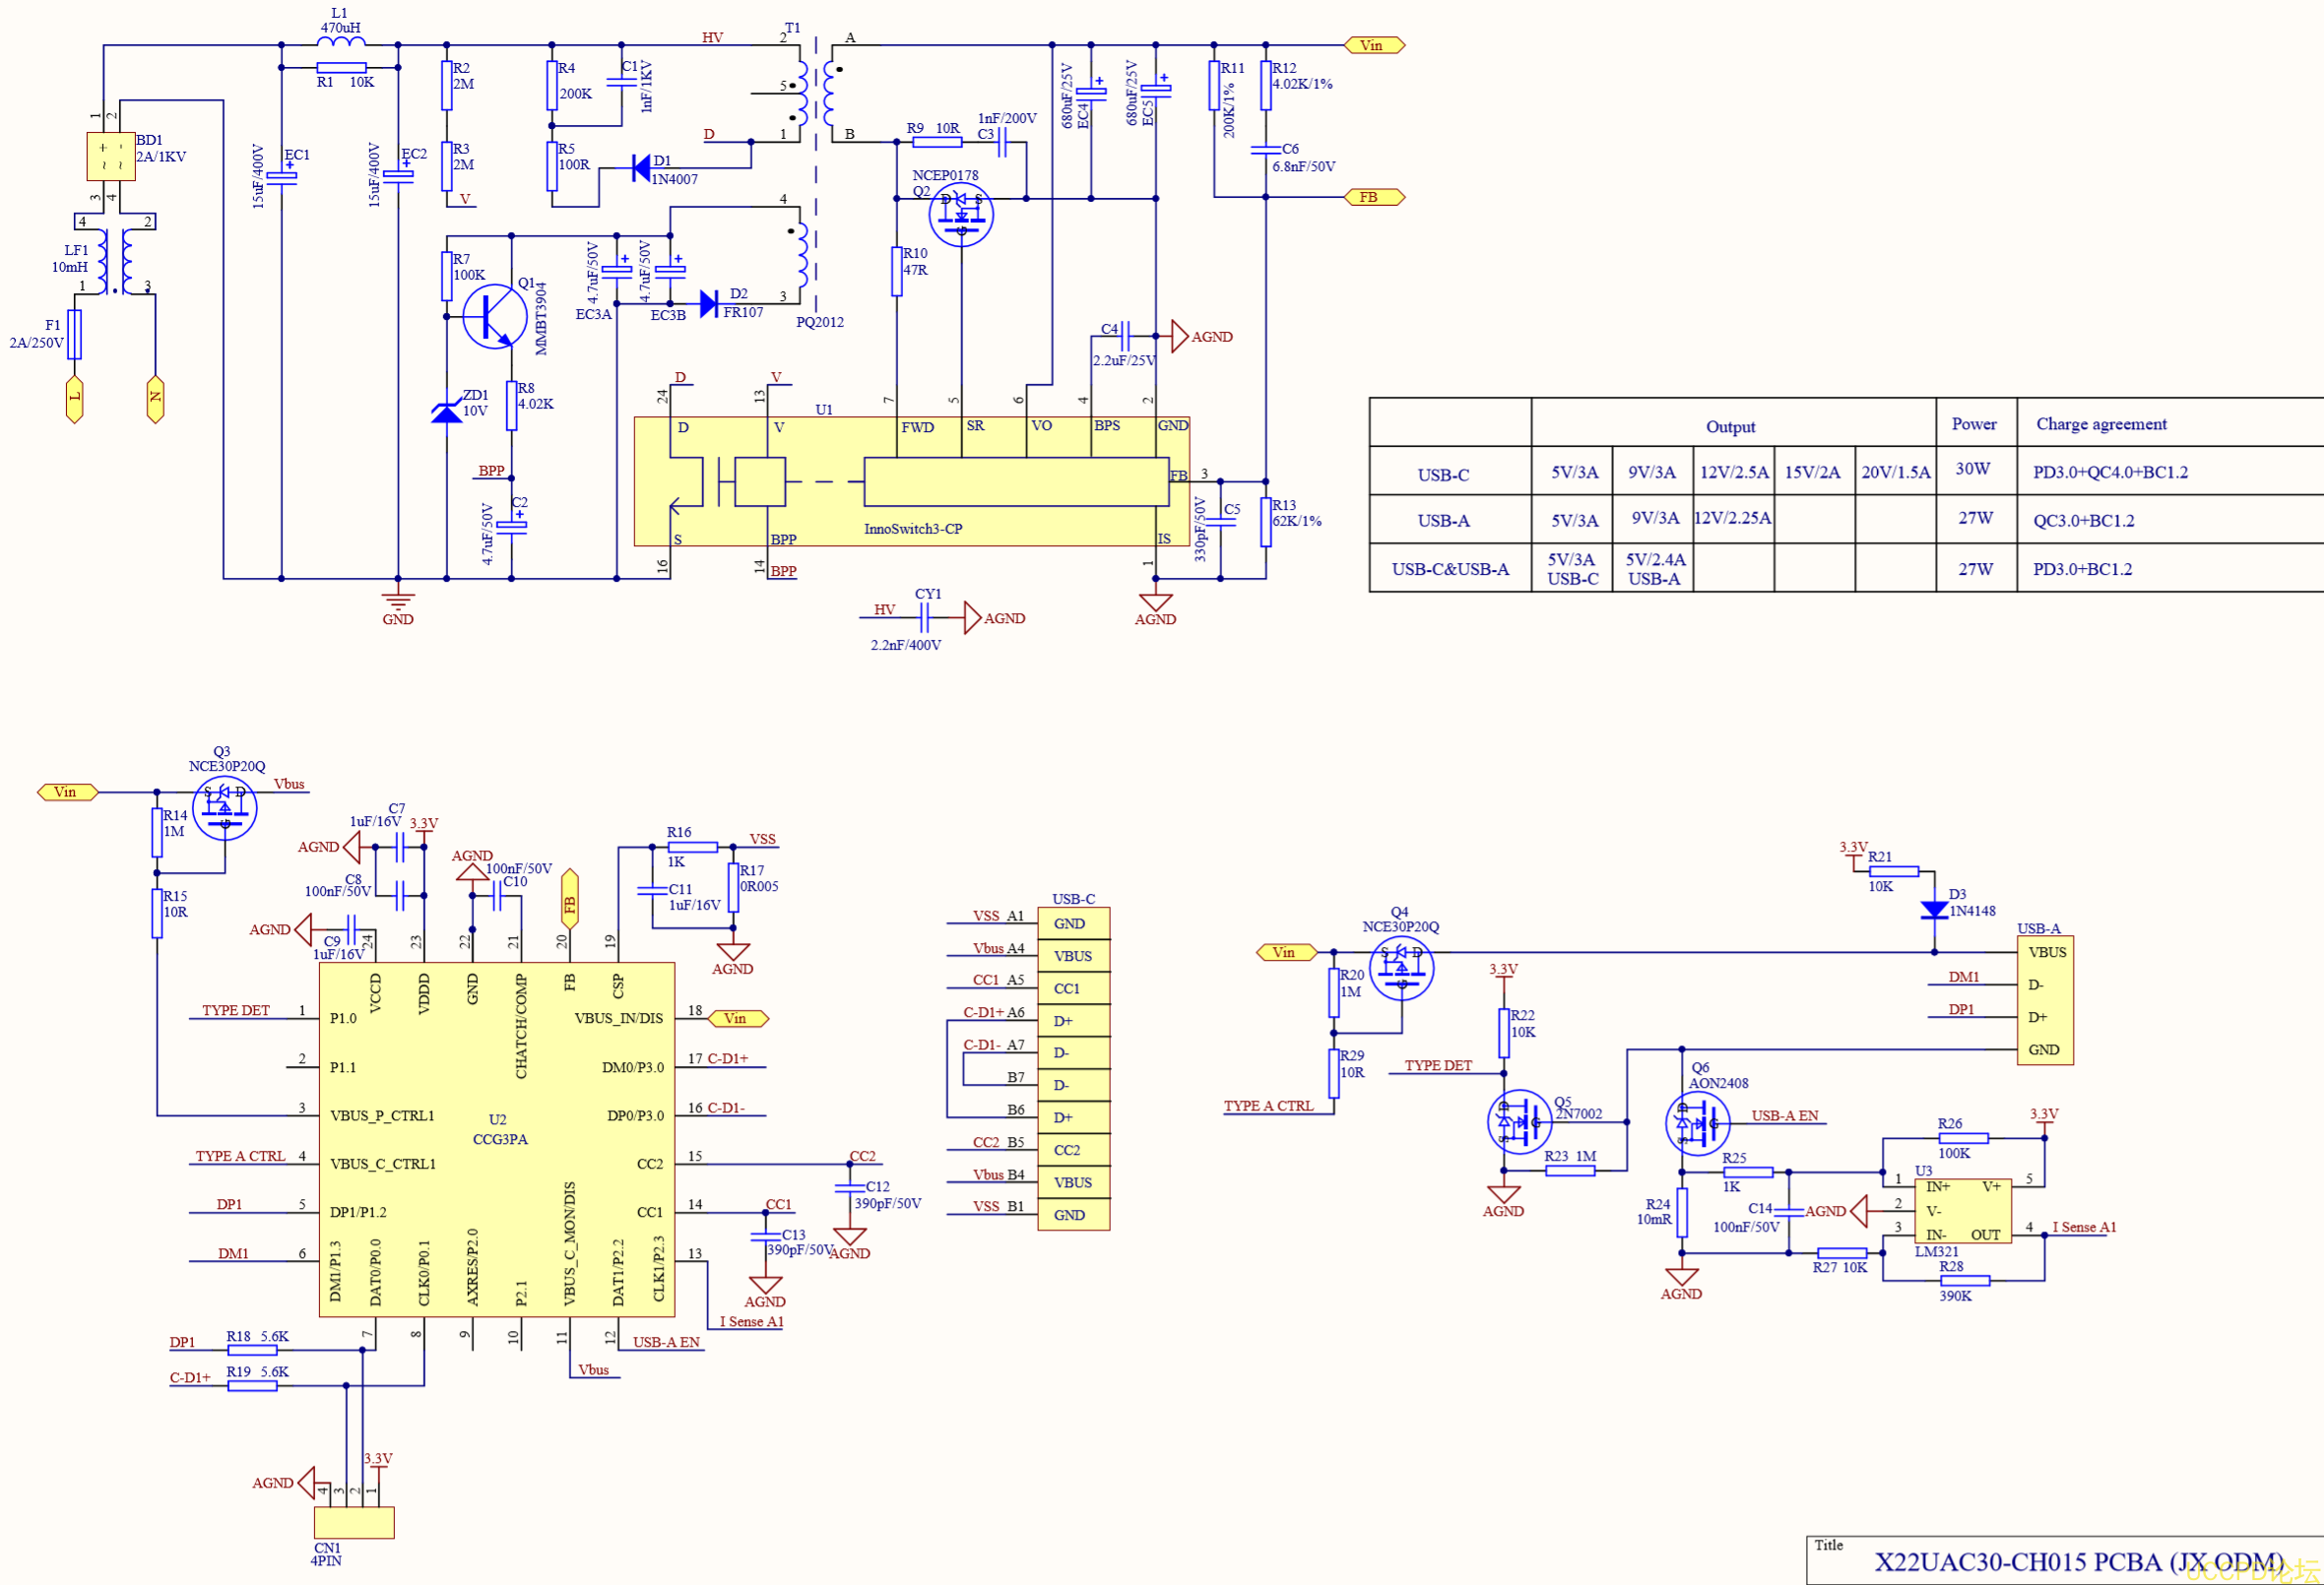Select the Vin port left of R14
The width and height of the screenshot is (2324, 1585).
tap(68, 792)
